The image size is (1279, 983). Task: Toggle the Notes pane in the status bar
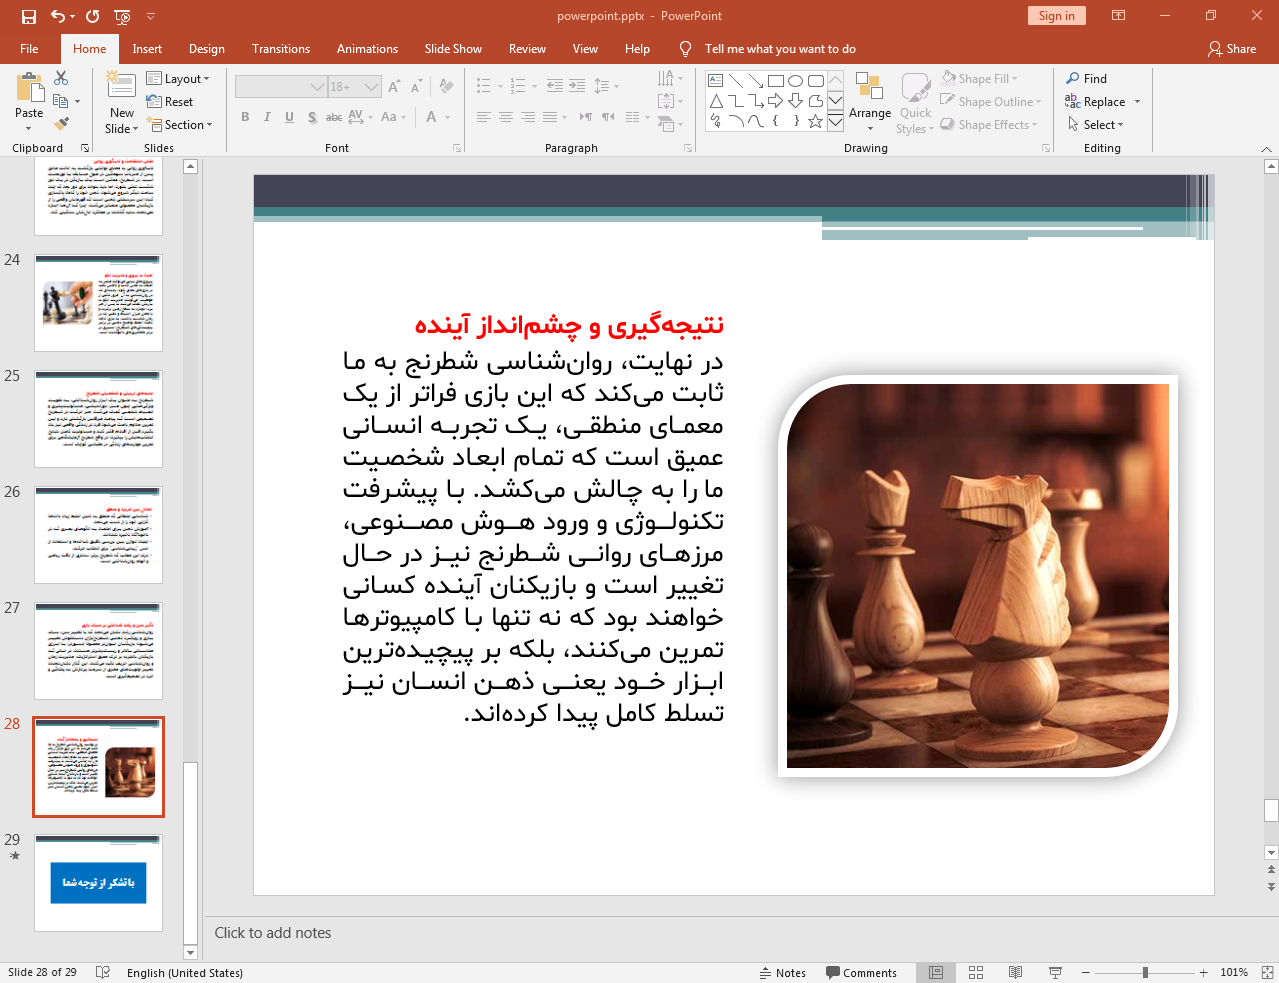(x=782, y=972)
